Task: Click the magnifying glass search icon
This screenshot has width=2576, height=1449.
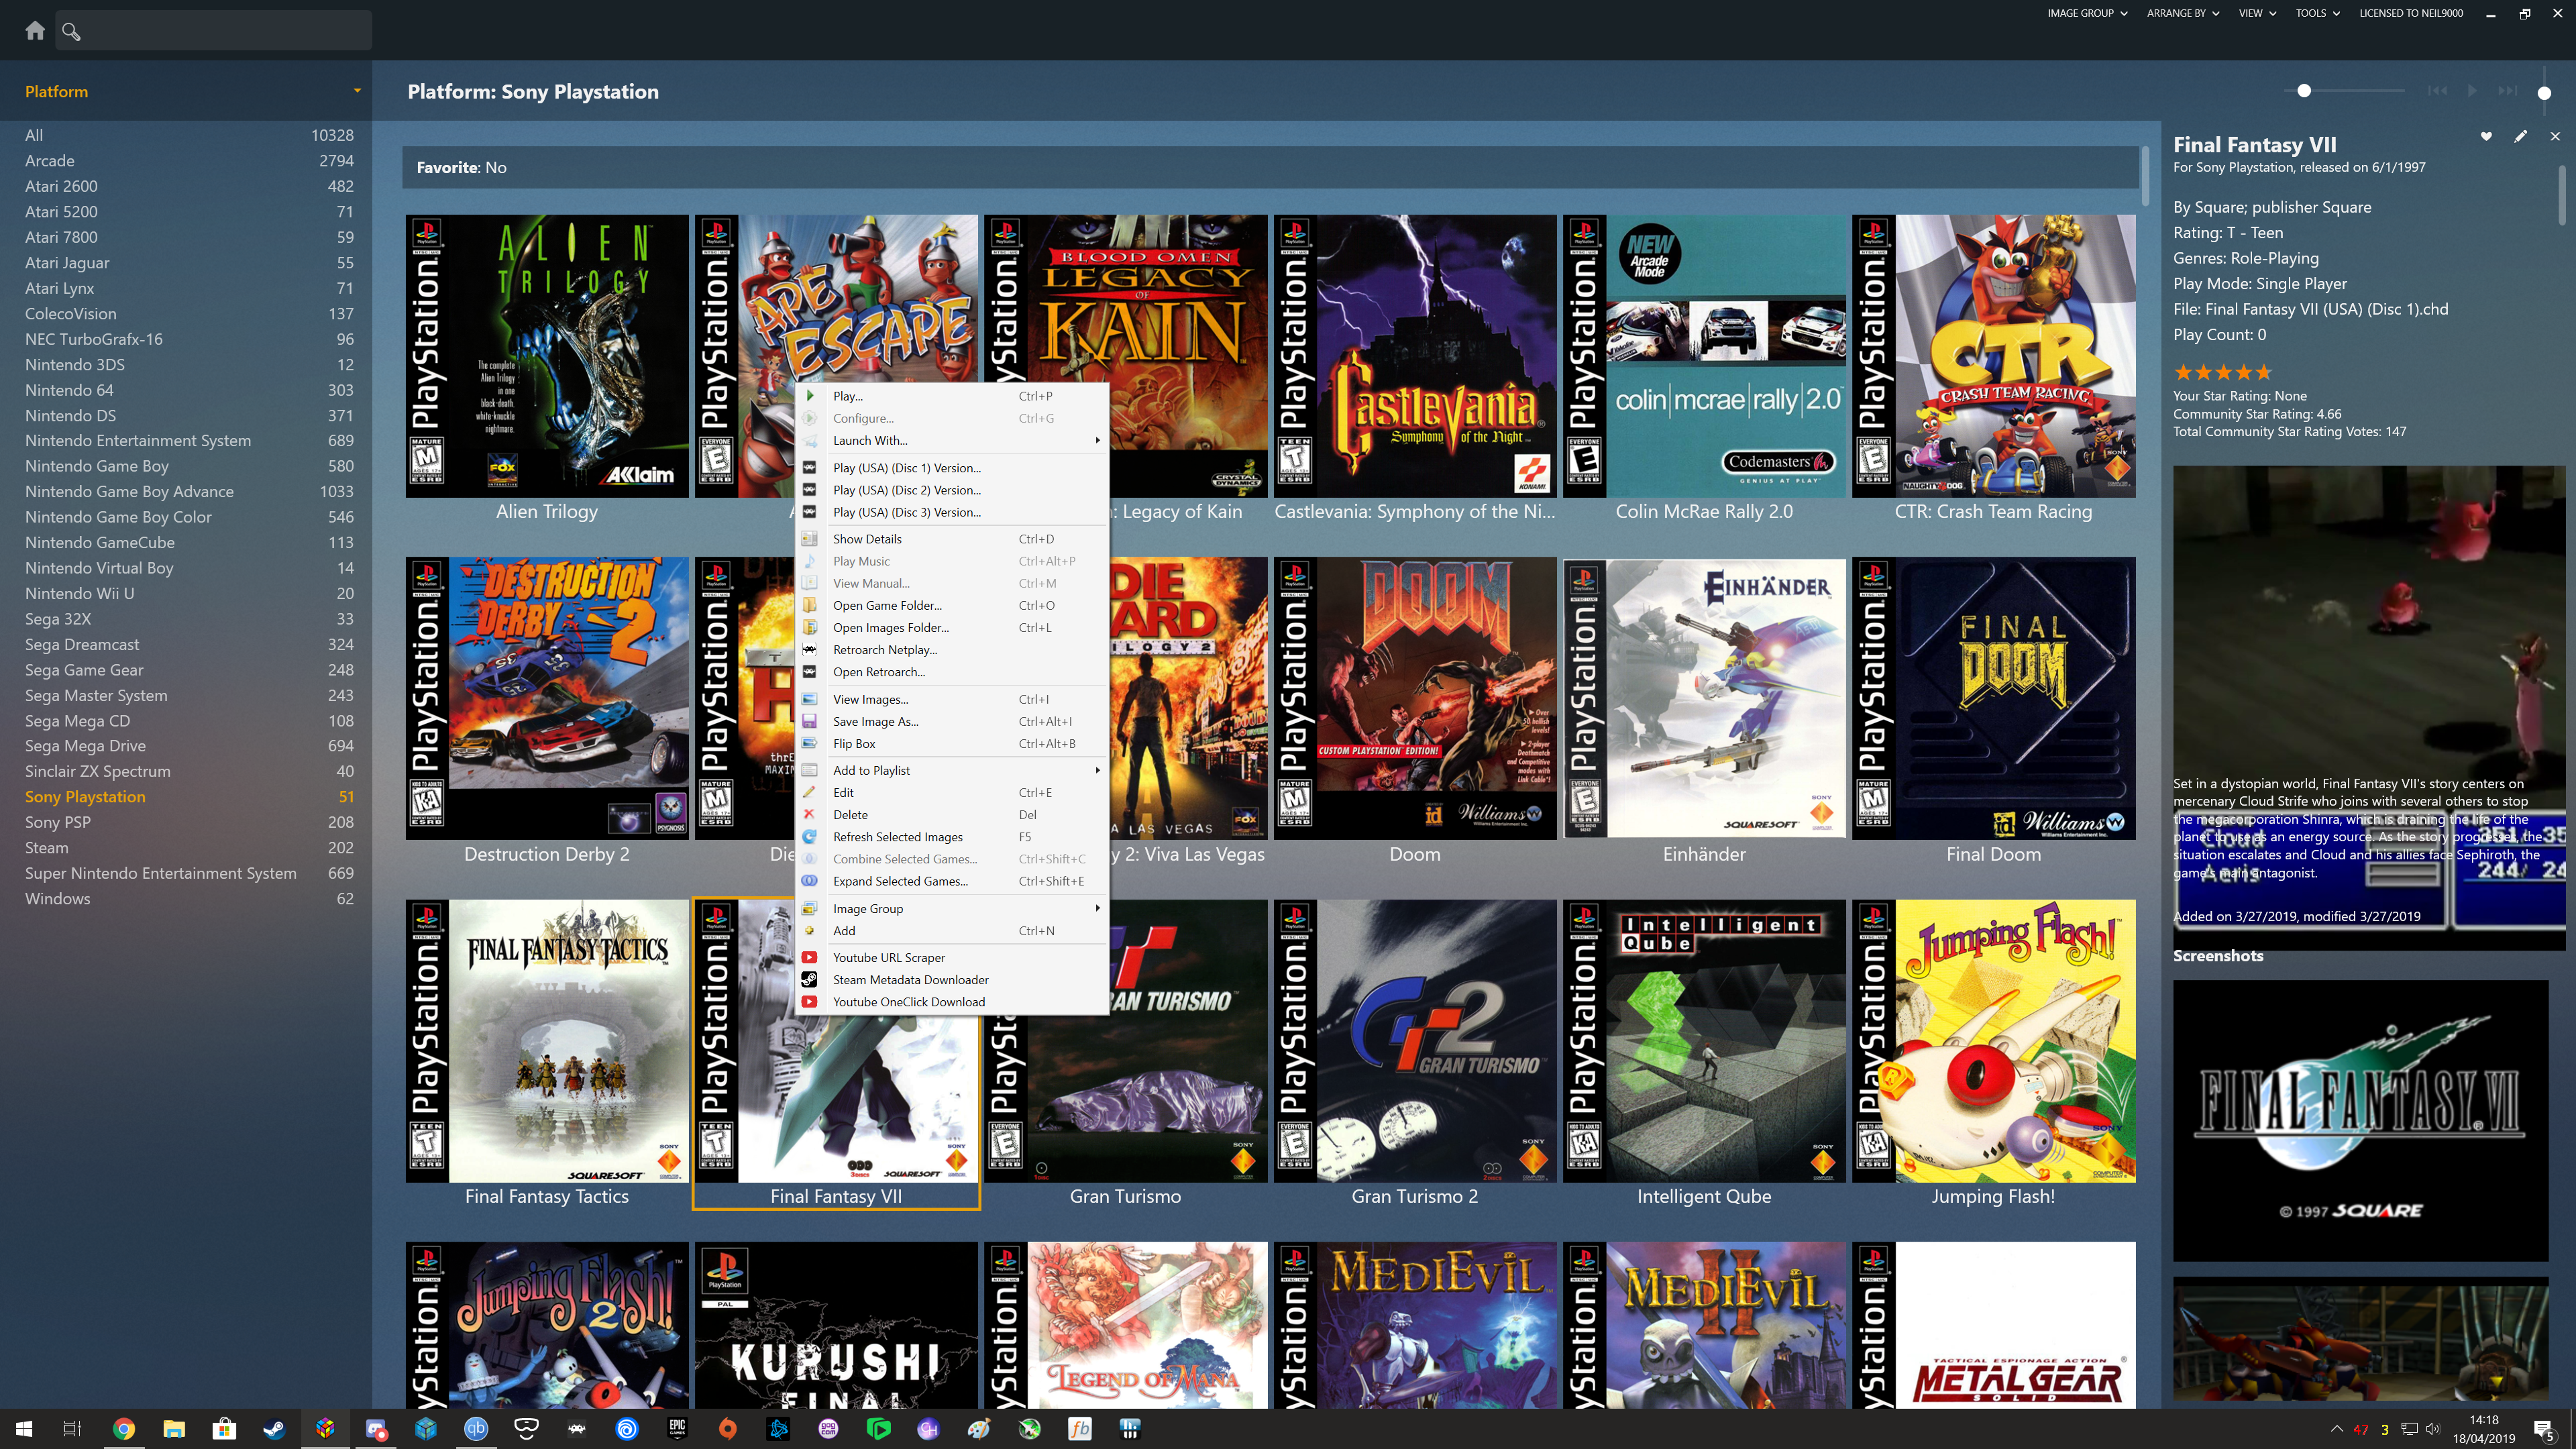Action: tap(71, 31)
